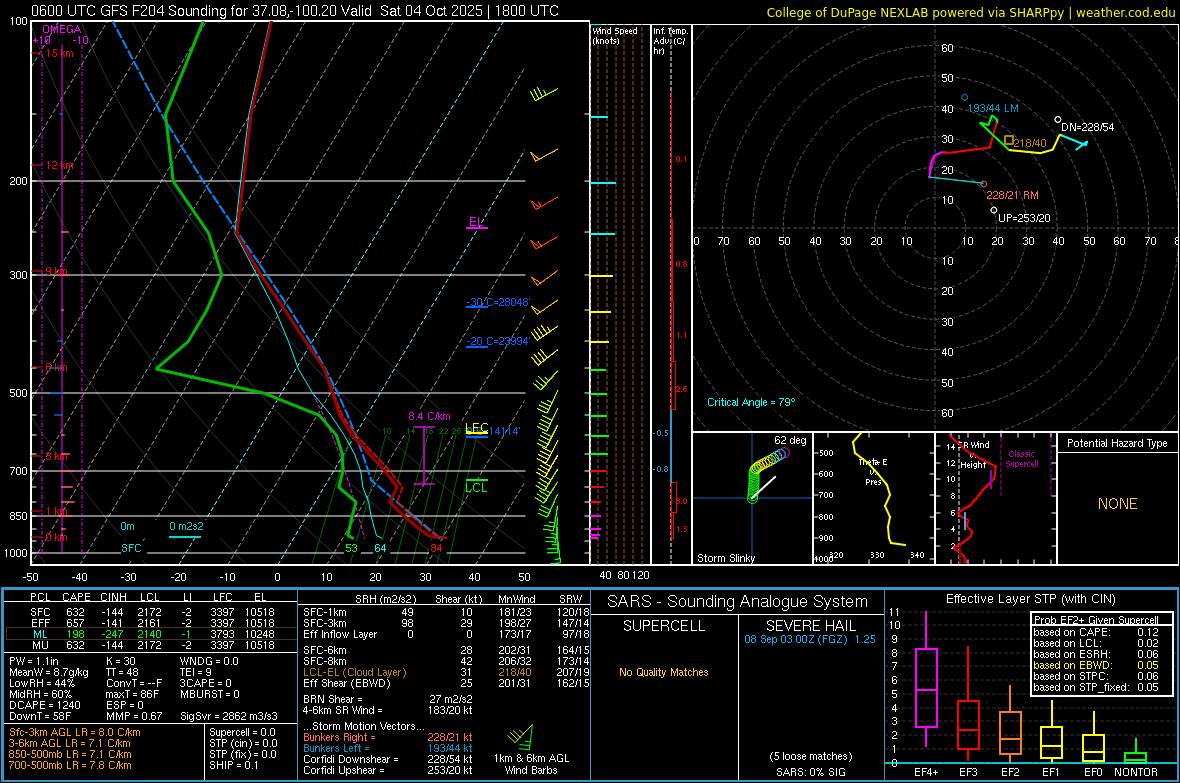Image resolution: width=1180 pixels, height=783 pixels.
Task: Click the 08 Sep 03 00Z (FGZ) hail match
Action: click(810, 639)
